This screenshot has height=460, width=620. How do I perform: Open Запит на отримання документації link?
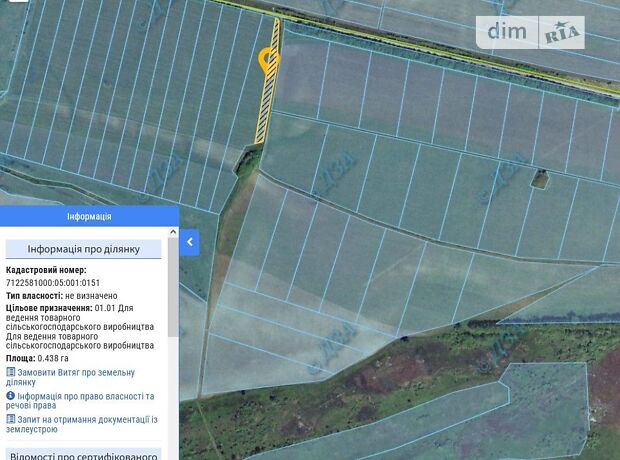pos(86,425)
